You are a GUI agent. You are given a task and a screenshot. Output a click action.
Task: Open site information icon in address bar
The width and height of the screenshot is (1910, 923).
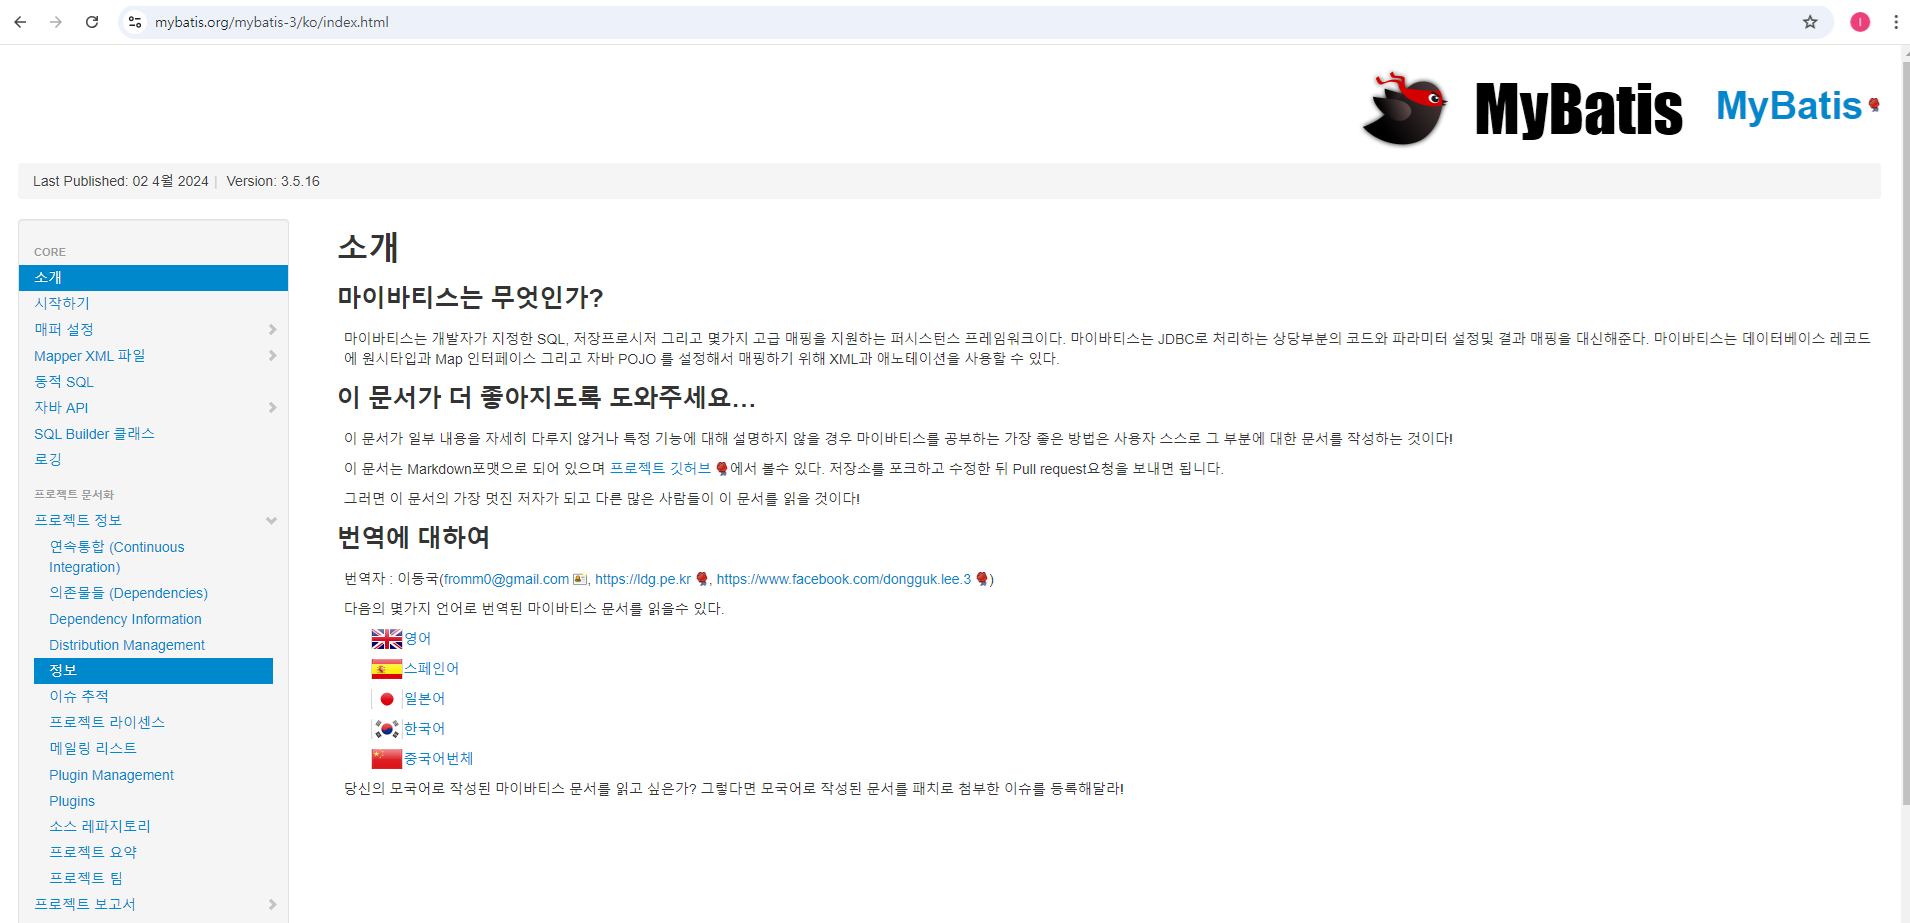pos(135,22)
